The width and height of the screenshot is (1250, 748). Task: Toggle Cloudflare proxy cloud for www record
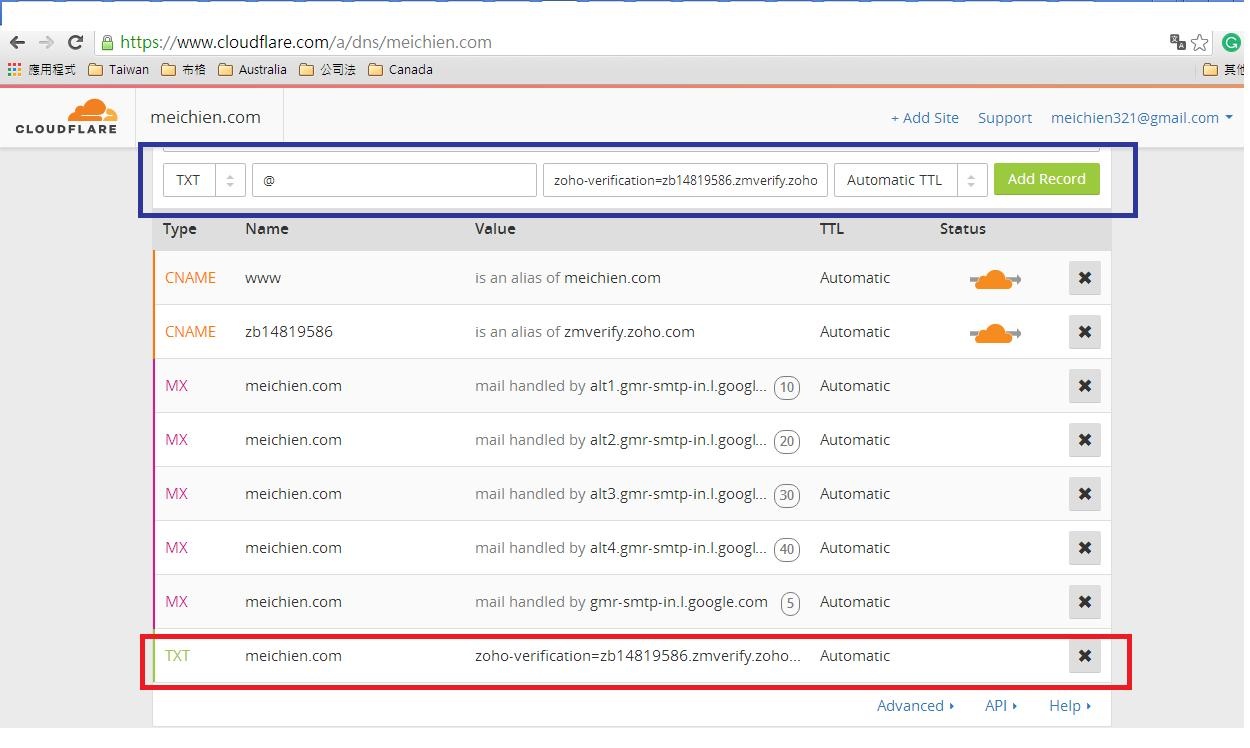[995, 279]
